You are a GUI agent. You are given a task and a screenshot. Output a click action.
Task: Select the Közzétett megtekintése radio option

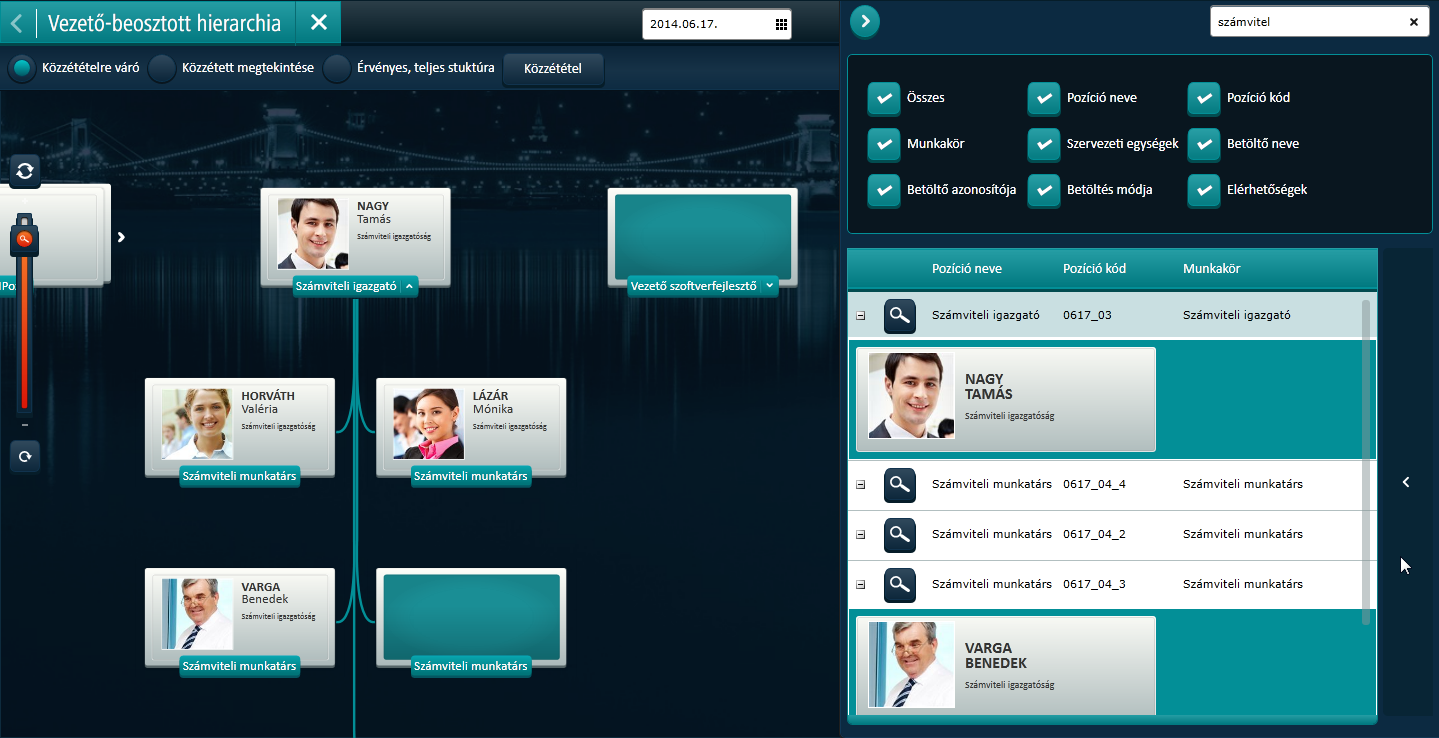tap(162, 69)
